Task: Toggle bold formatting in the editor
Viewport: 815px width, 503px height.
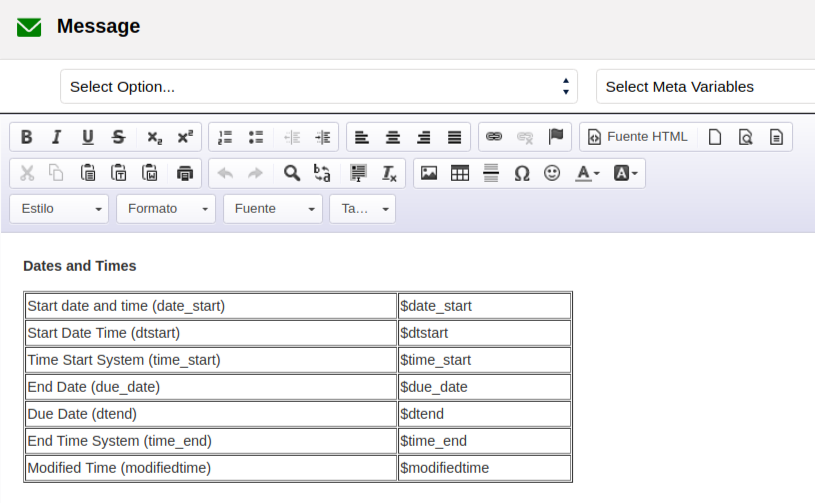Action: click(x=27, y=137)
